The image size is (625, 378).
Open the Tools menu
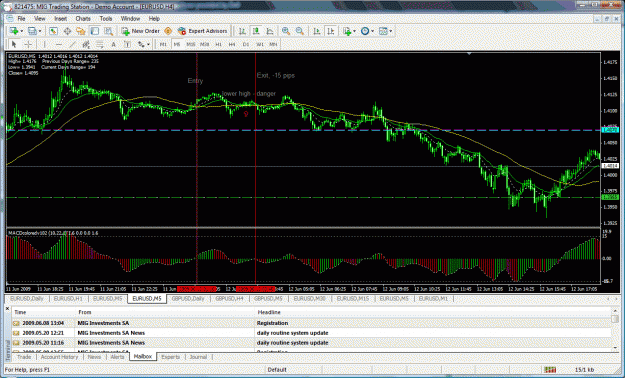tap(106, 19)
